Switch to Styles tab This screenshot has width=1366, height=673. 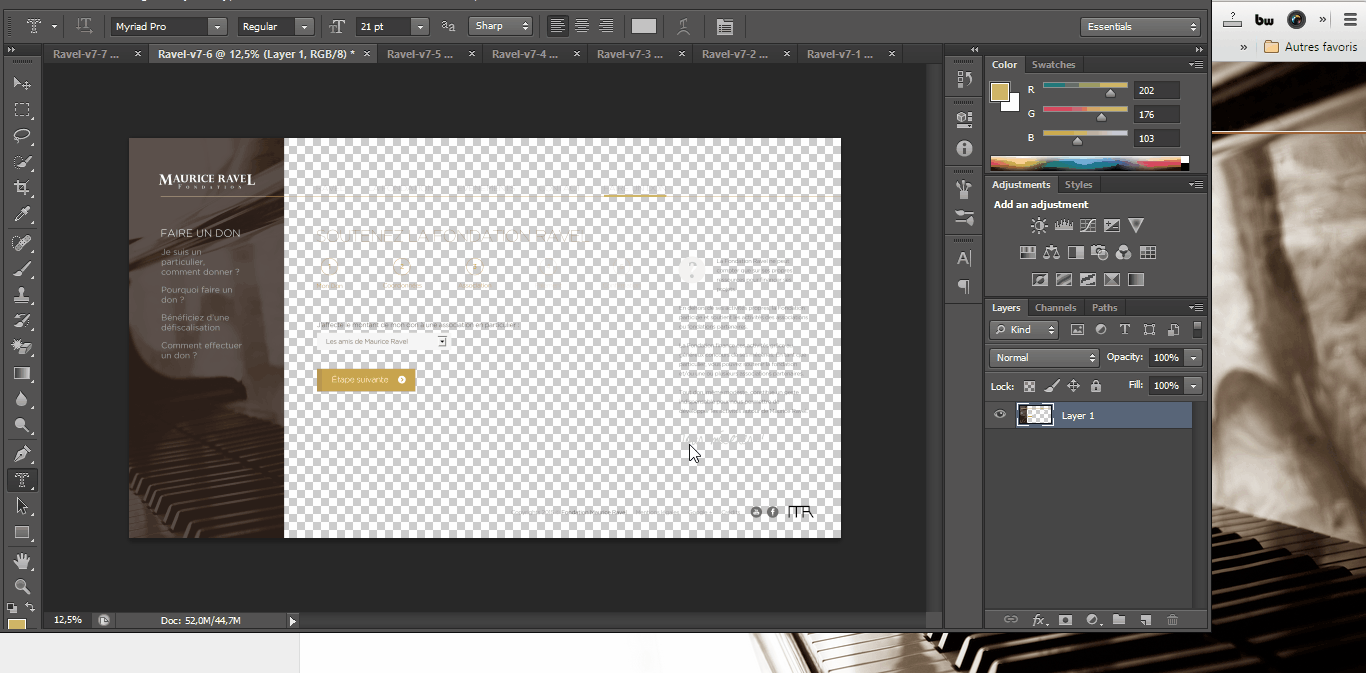click(x=1078, y=185)
